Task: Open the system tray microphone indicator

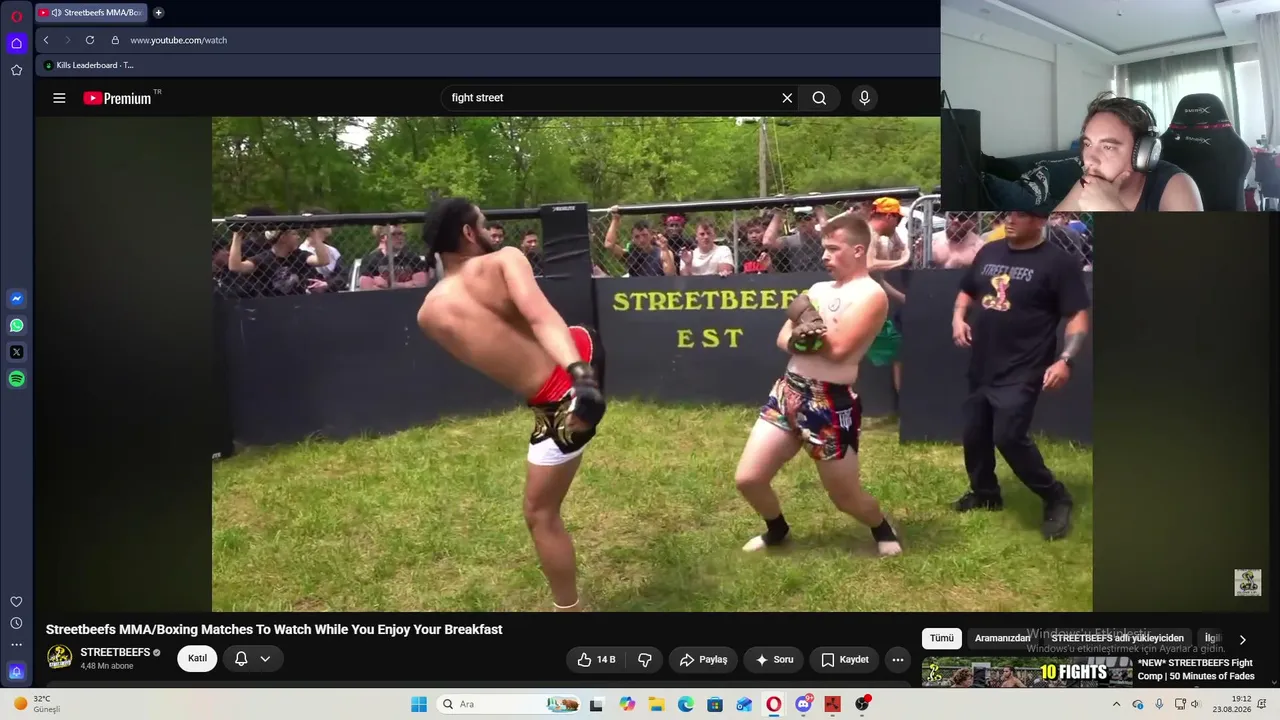Action: (1159, 704)
